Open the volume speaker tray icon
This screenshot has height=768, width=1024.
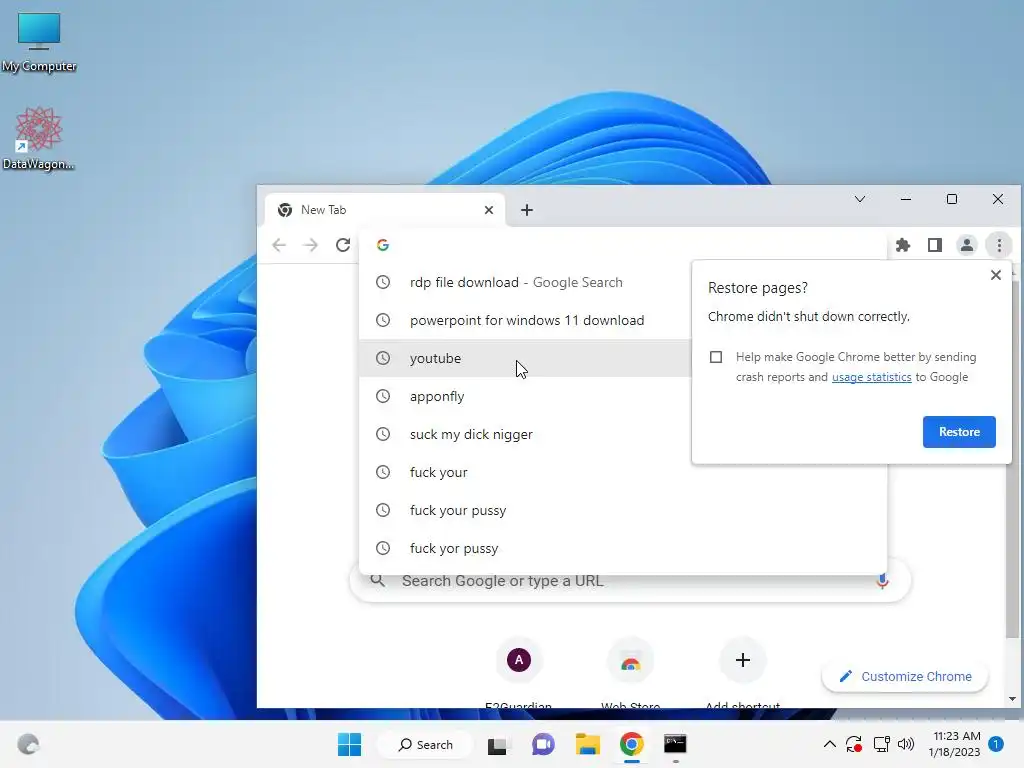click(x=906, y=744)
